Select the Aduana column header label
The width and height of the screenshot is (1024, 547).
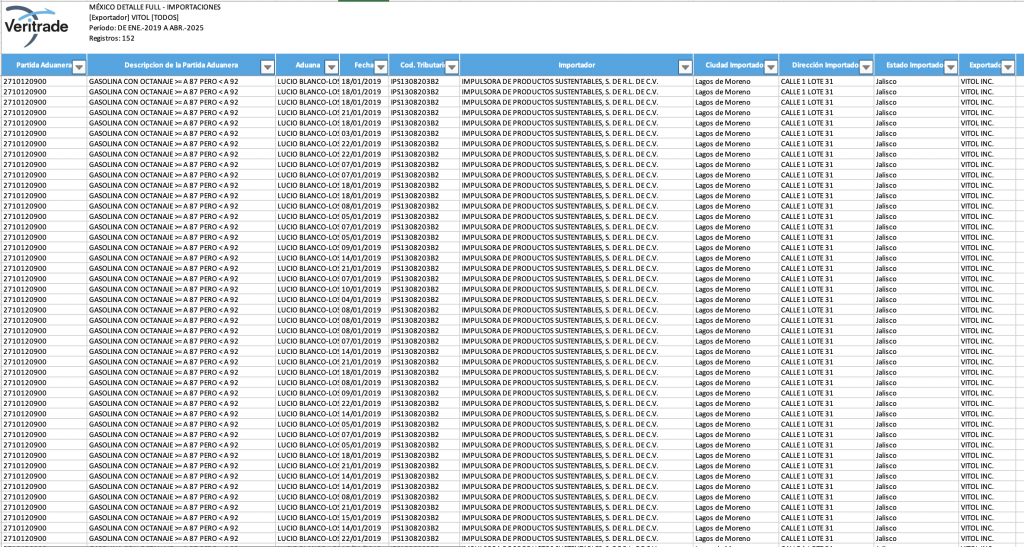(x=308, y=65)
